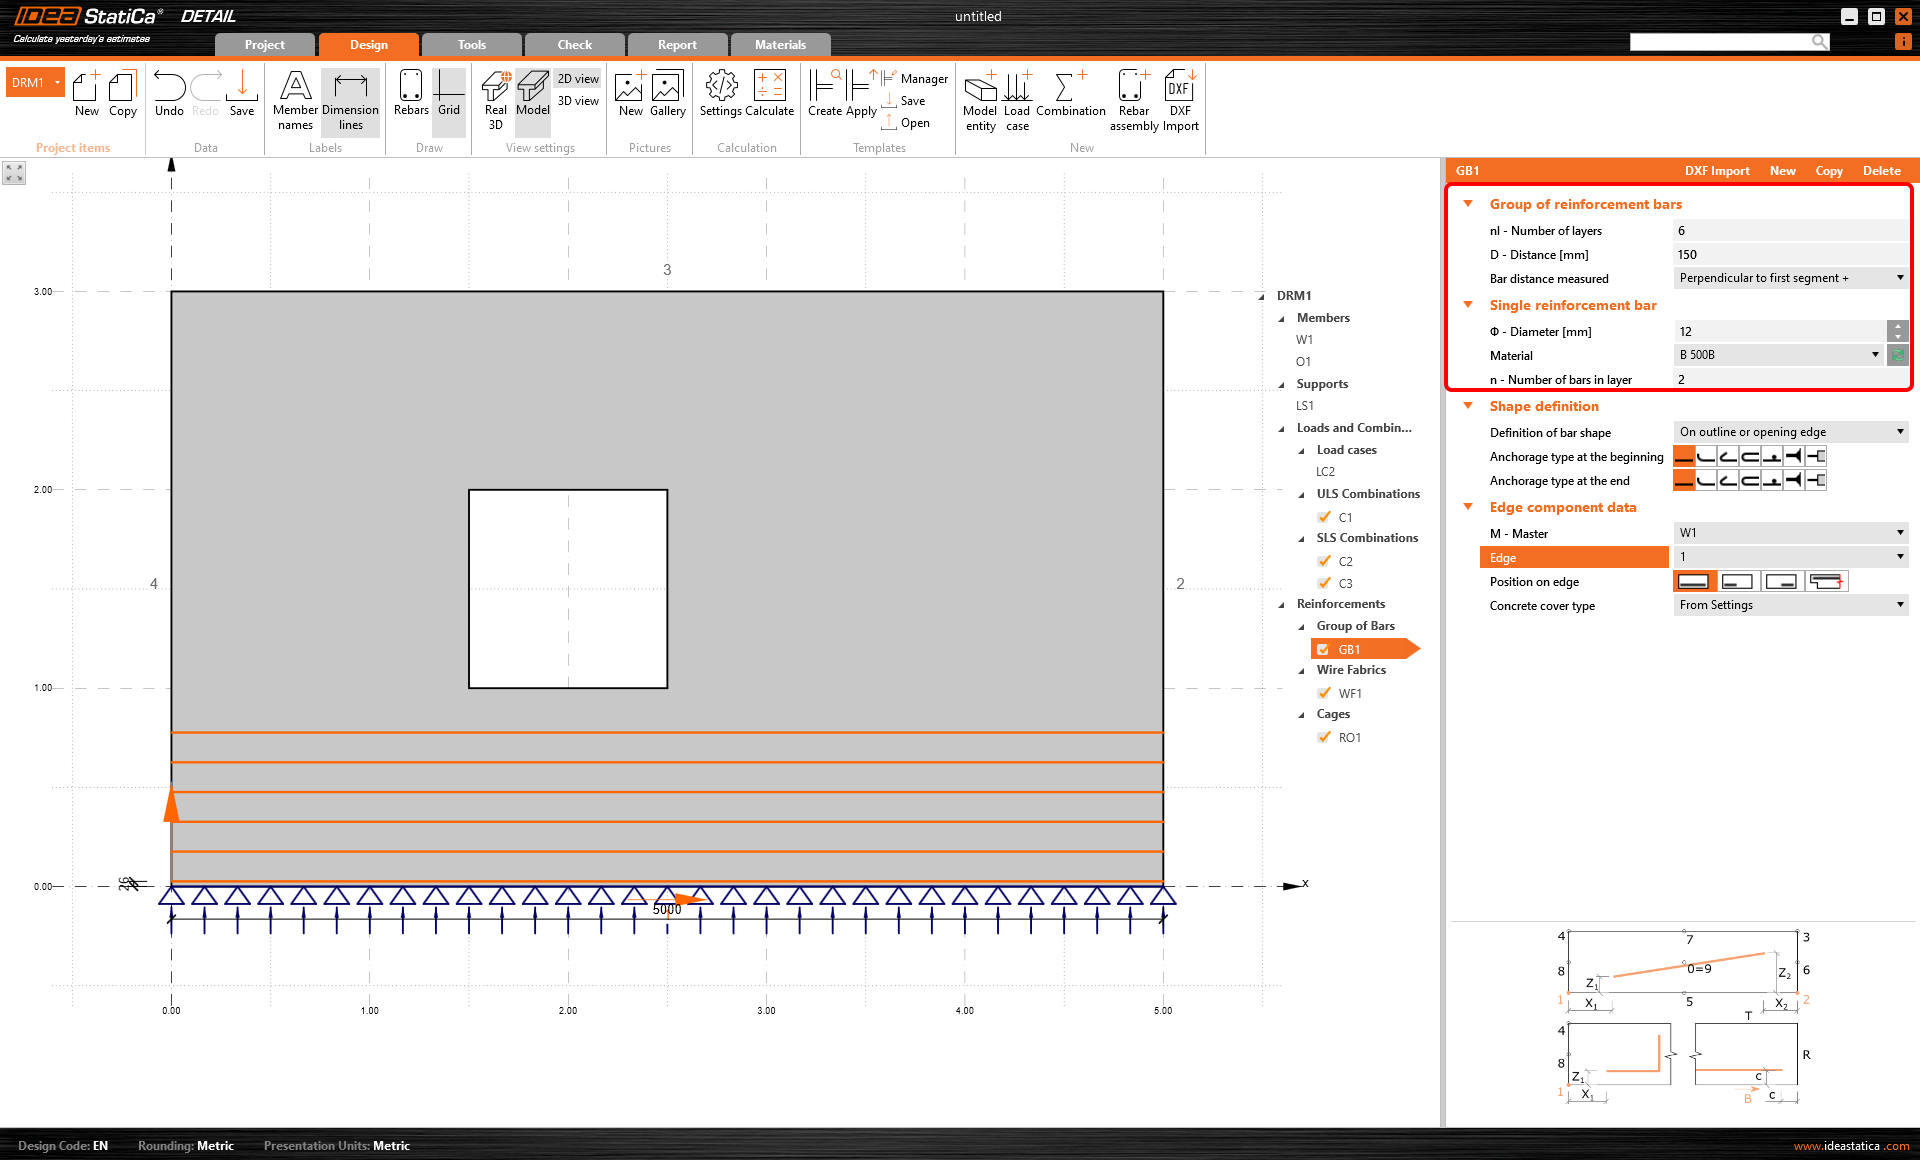Image resolution: width=1920 pixels, height=1160 pixels.
Task: Click the Calculate icon
Action: [770, 95]
